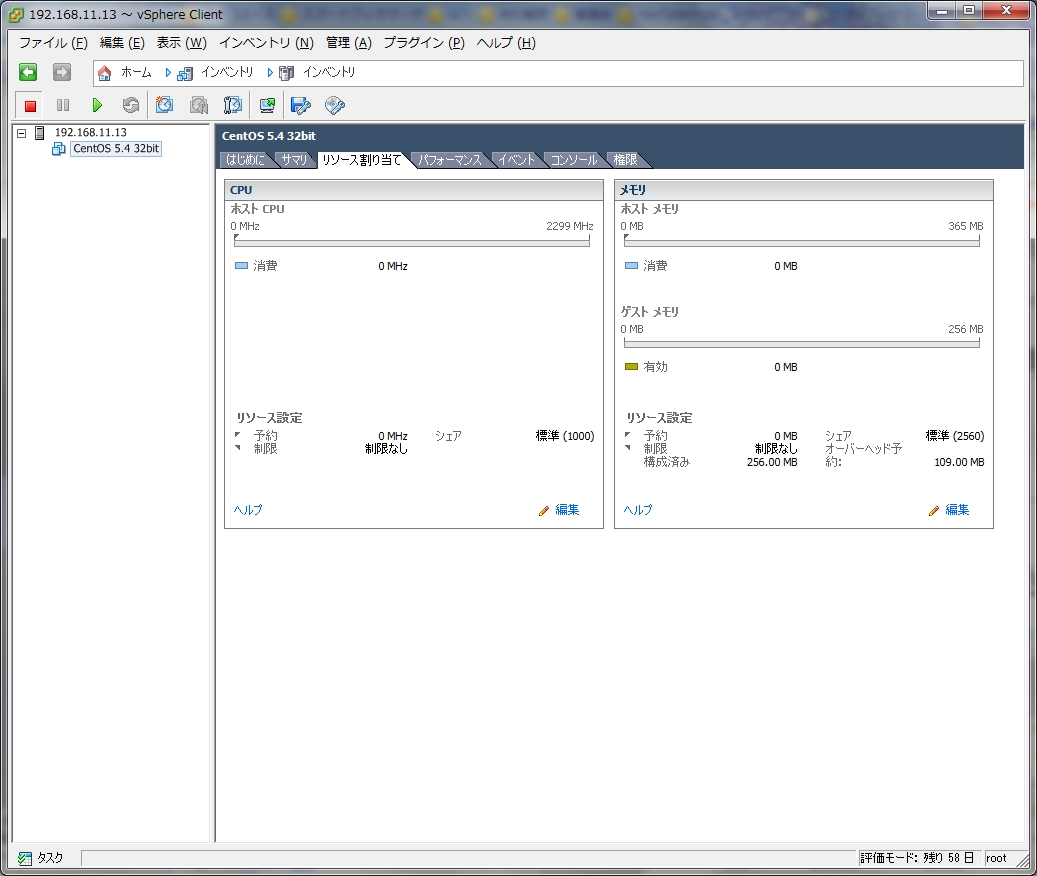Open the インベントリ (N) menu
This screenshot has height=876, width=1037.
coord(266,43)
